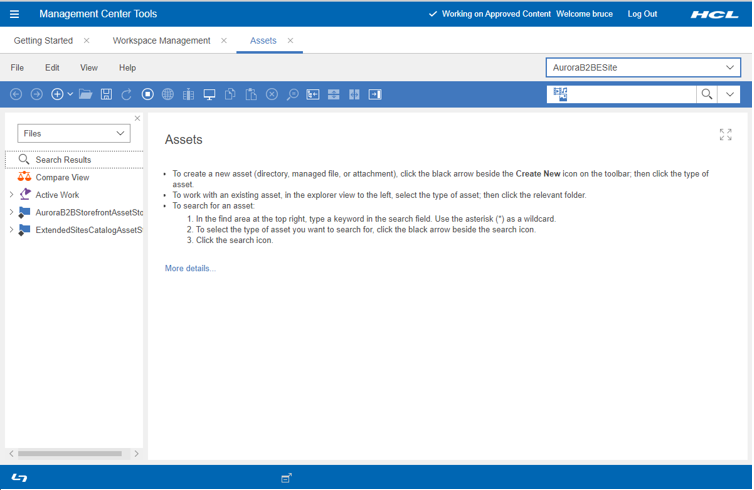
Task: Click the bottom-left return arrow icon
Action: coord(19,477)
